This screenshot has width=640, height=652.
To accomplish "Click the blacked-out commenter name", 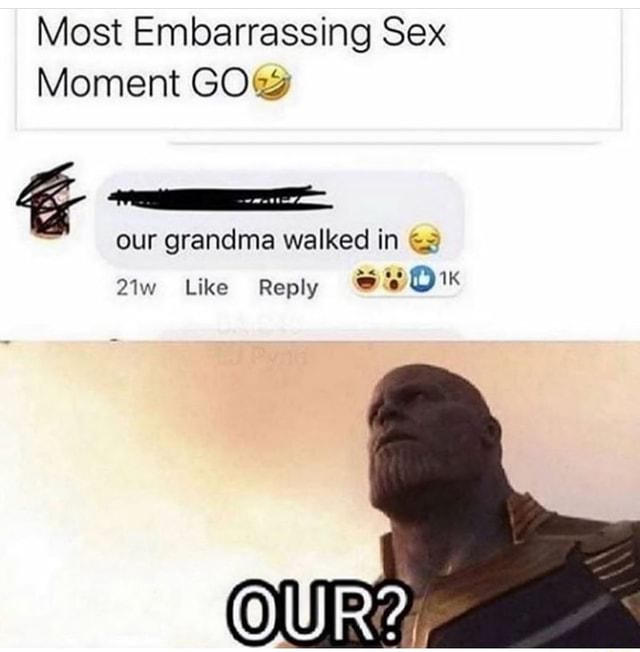I will 219,197.
